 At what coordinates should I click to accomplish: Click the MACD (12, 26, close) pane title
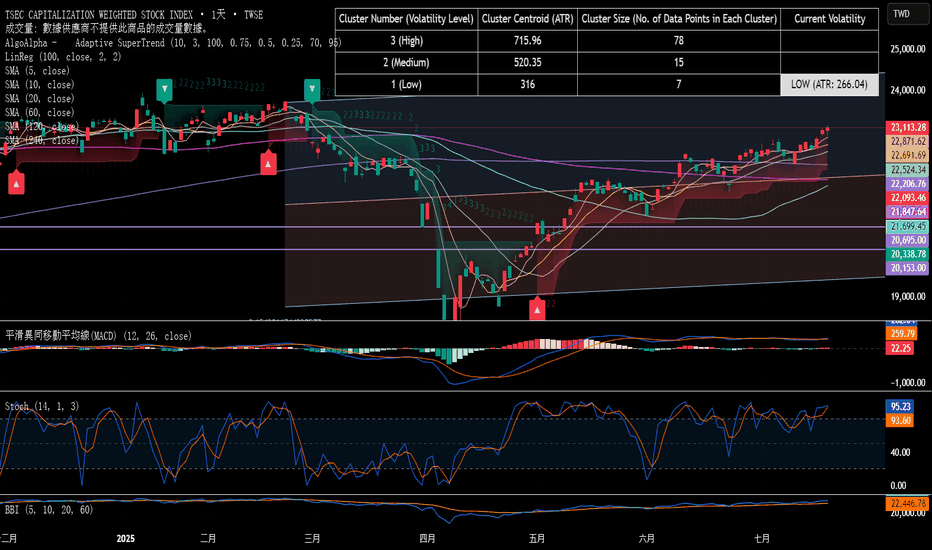pyautogui.click(x=99, y=336)
